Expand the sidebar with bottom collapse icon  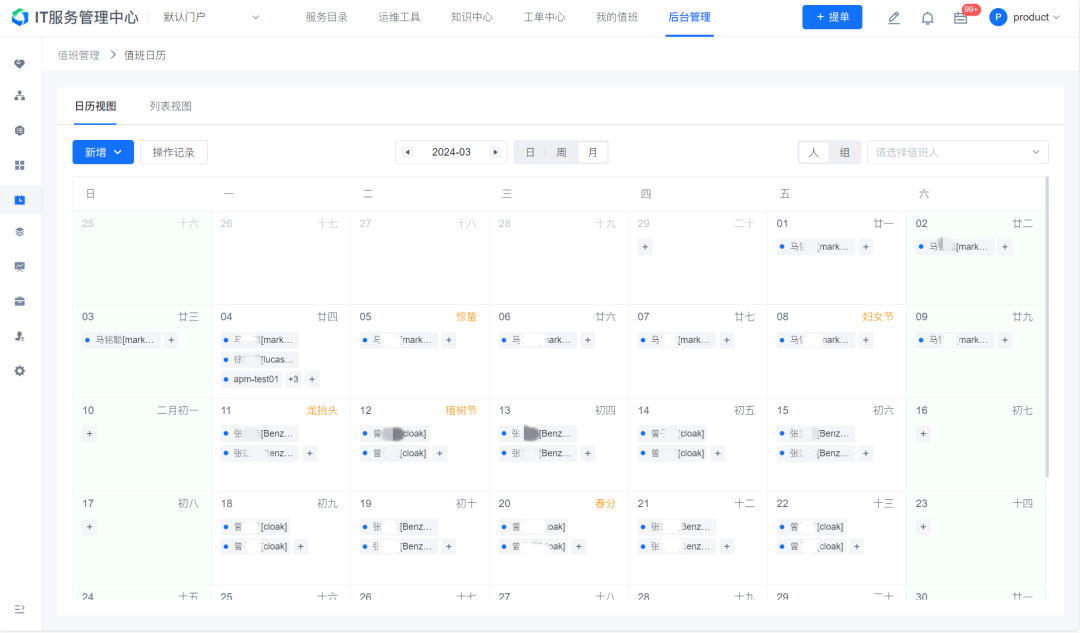pyautogui.click(x=19, y=609)
